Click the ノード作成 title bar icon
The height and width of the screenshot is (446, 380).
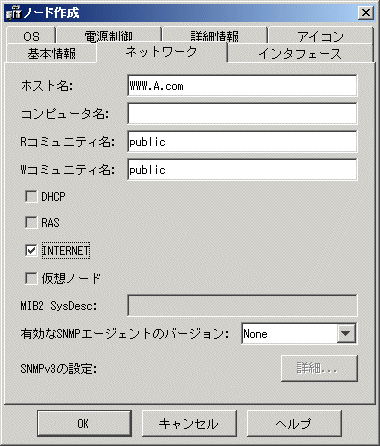click(x=13, y=13)
